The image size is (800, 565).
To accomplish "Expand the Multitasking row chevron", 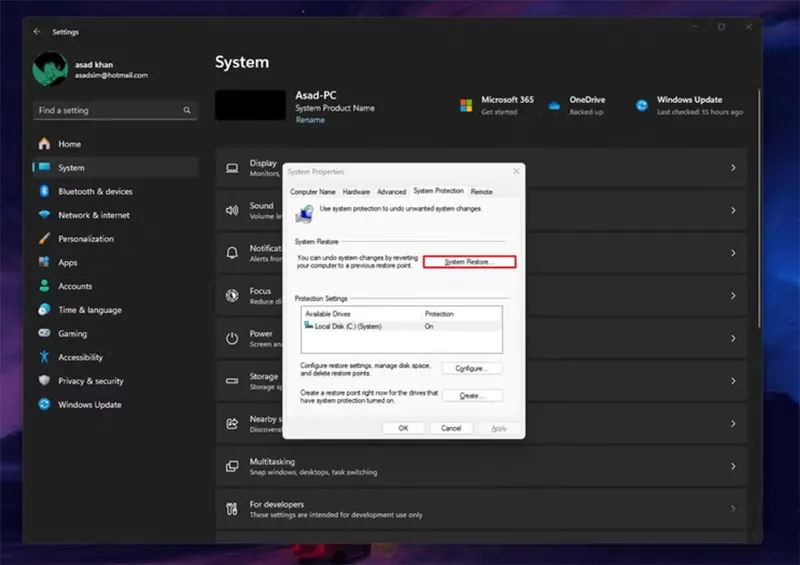I will (x=733, y=466).
